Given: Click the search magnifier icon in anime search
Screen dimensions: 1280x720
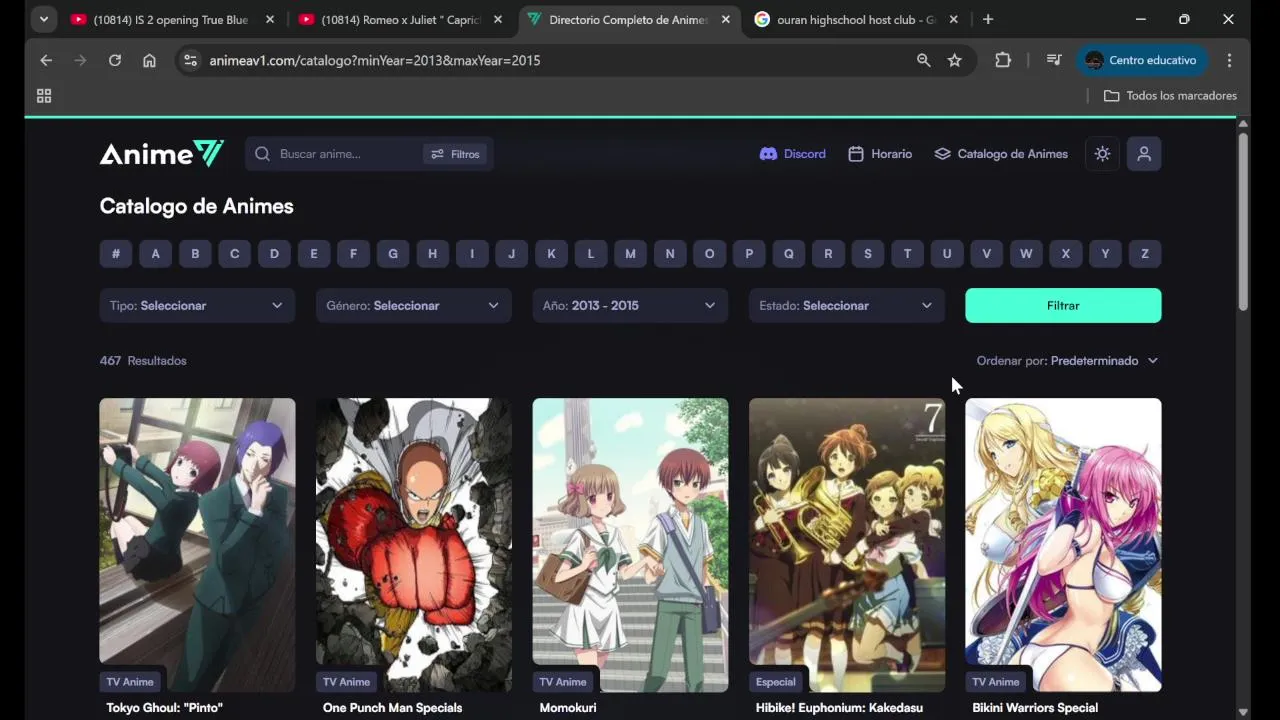Looking at the screenshot, I should point(262,154).
